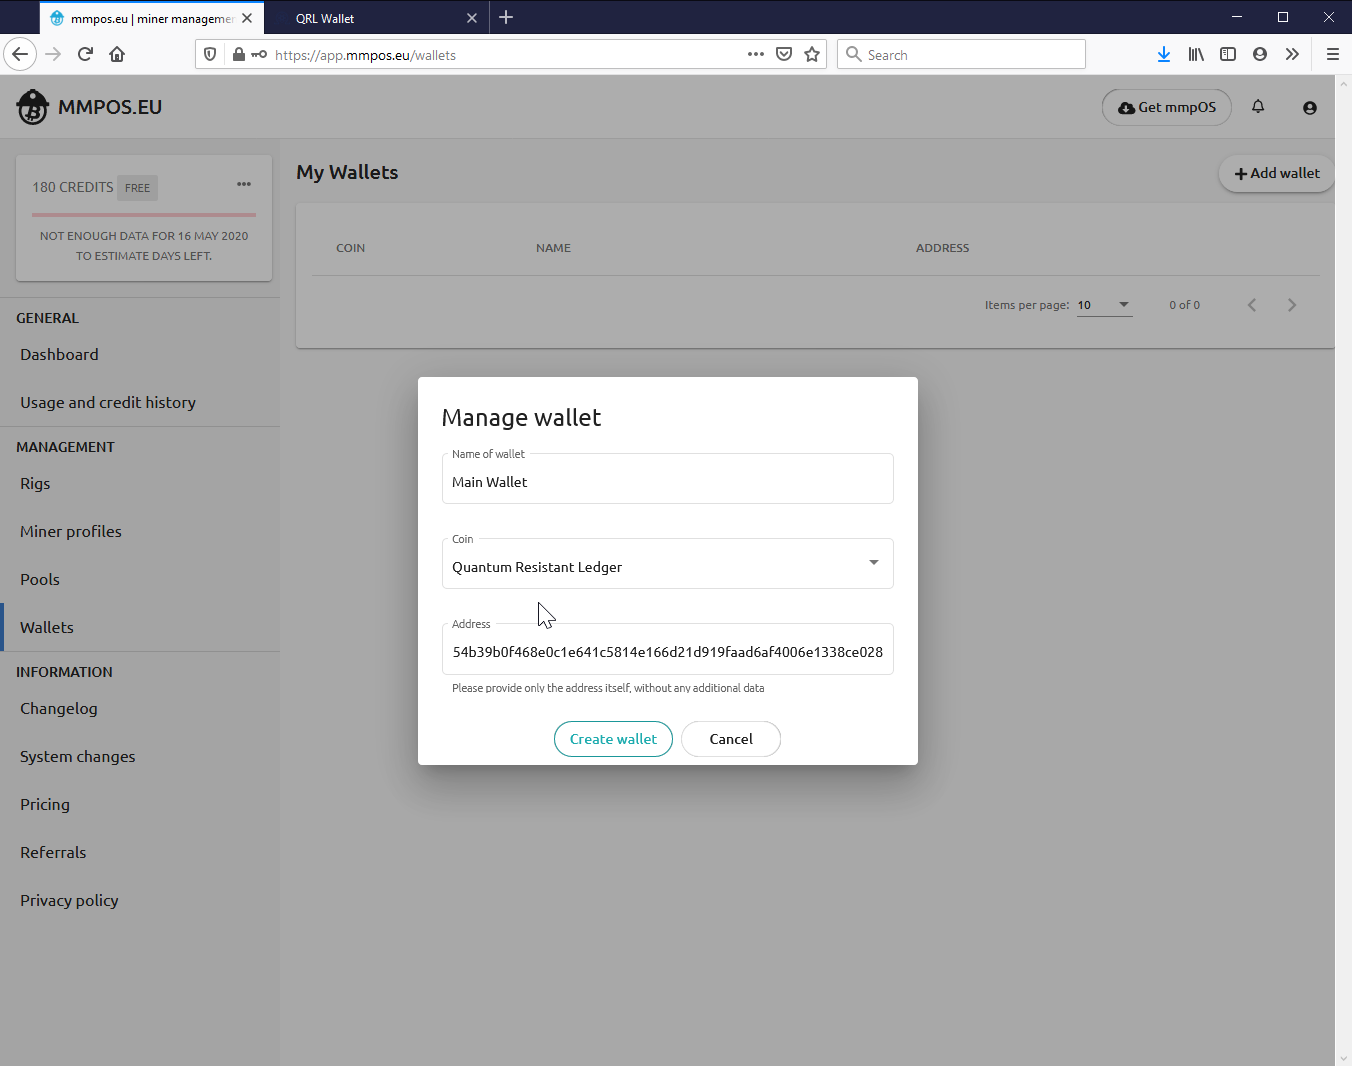This screenshot has width=1352, height=1066.
Task: Edit the Name of wallet field
Action: coord(668,479)
